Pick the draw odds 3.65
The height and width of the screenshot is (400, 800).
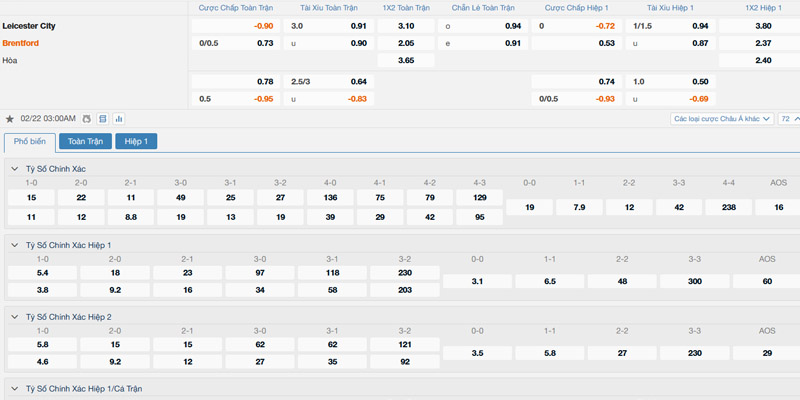pyautogui.click(x=406, y=60)
